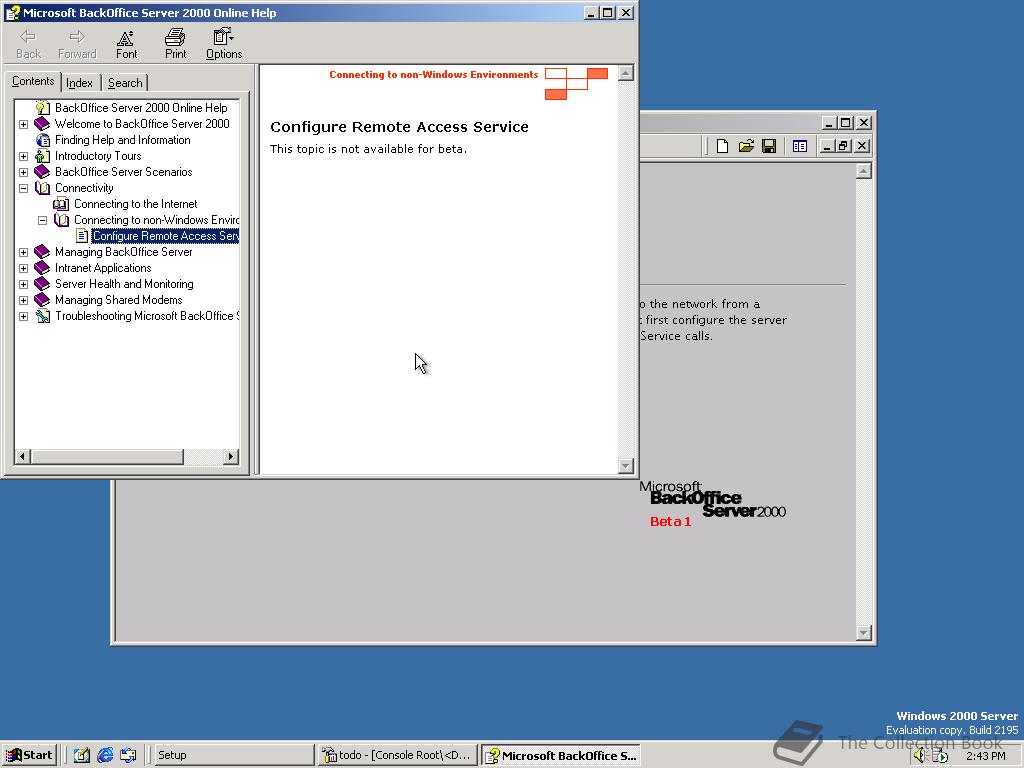The image size is (1024, 768).
Task: Expand Troubleshooting Microsoft BackOffice node
Action: point(24,316)
